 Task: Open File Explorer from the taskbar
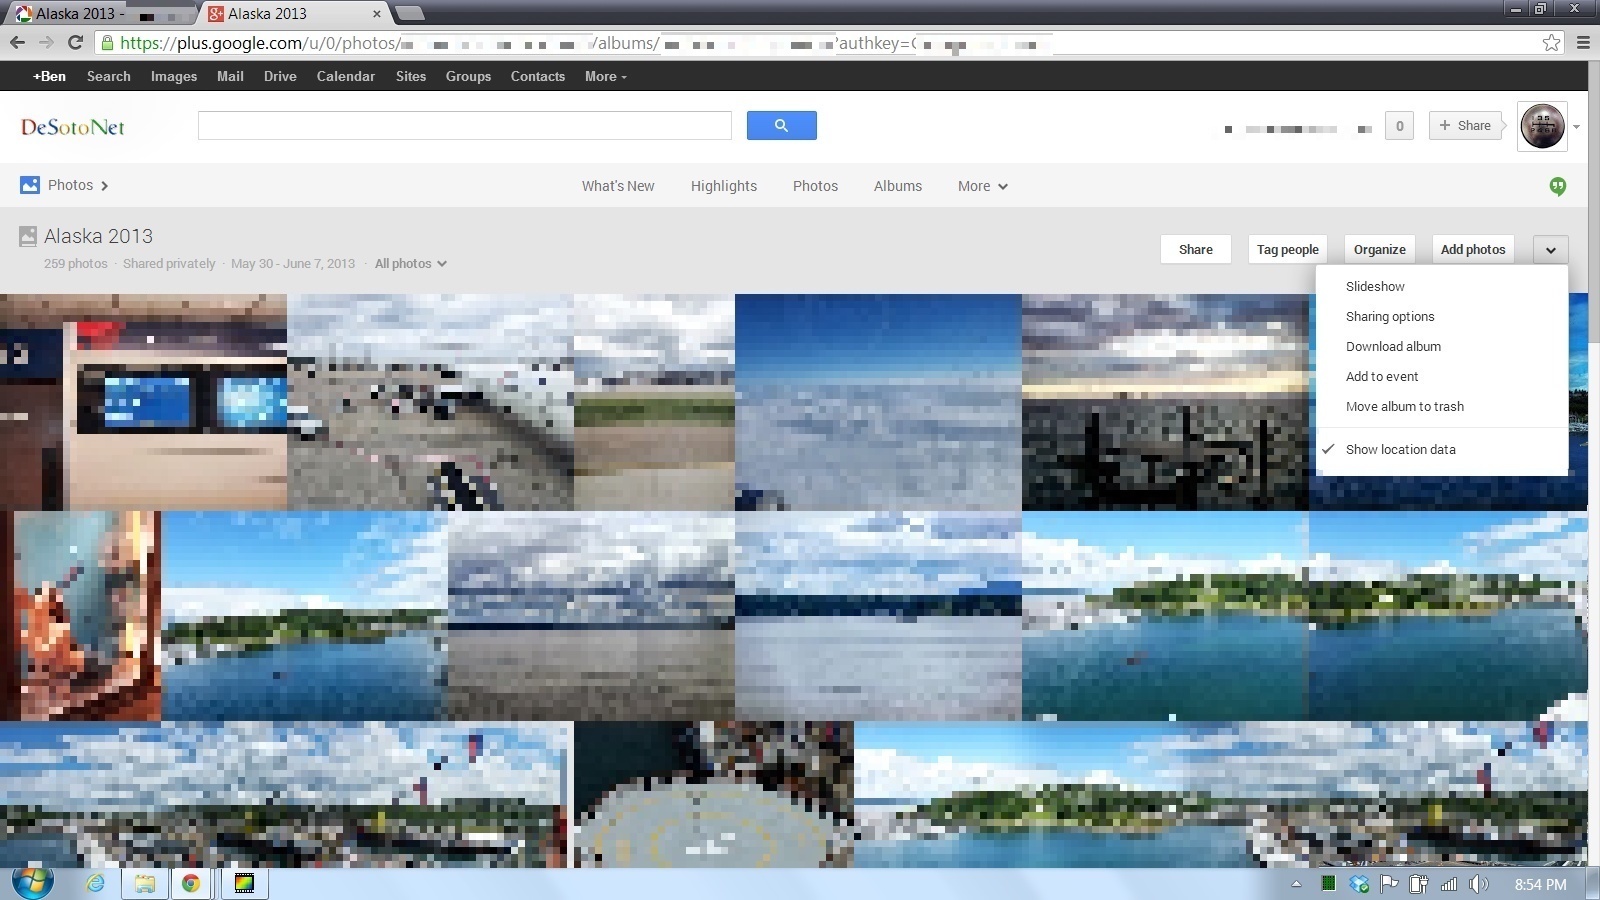click(145, 883)
